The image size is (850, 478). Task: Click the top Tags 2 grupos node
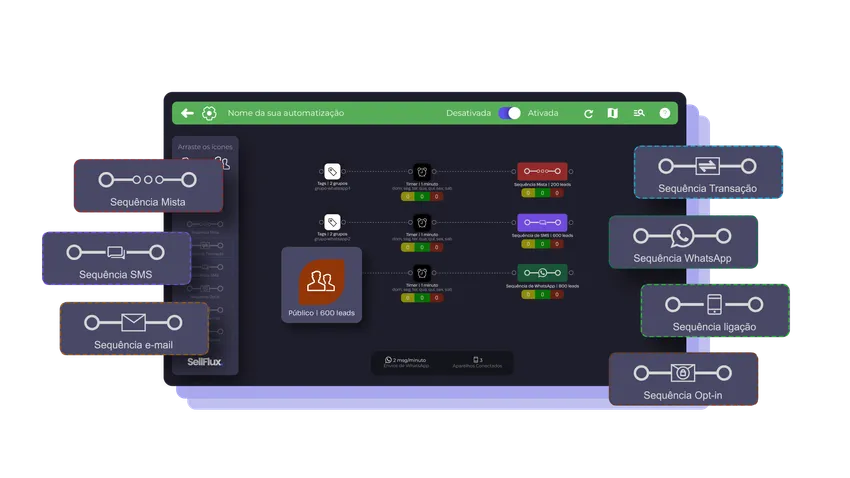pos(332,172)
